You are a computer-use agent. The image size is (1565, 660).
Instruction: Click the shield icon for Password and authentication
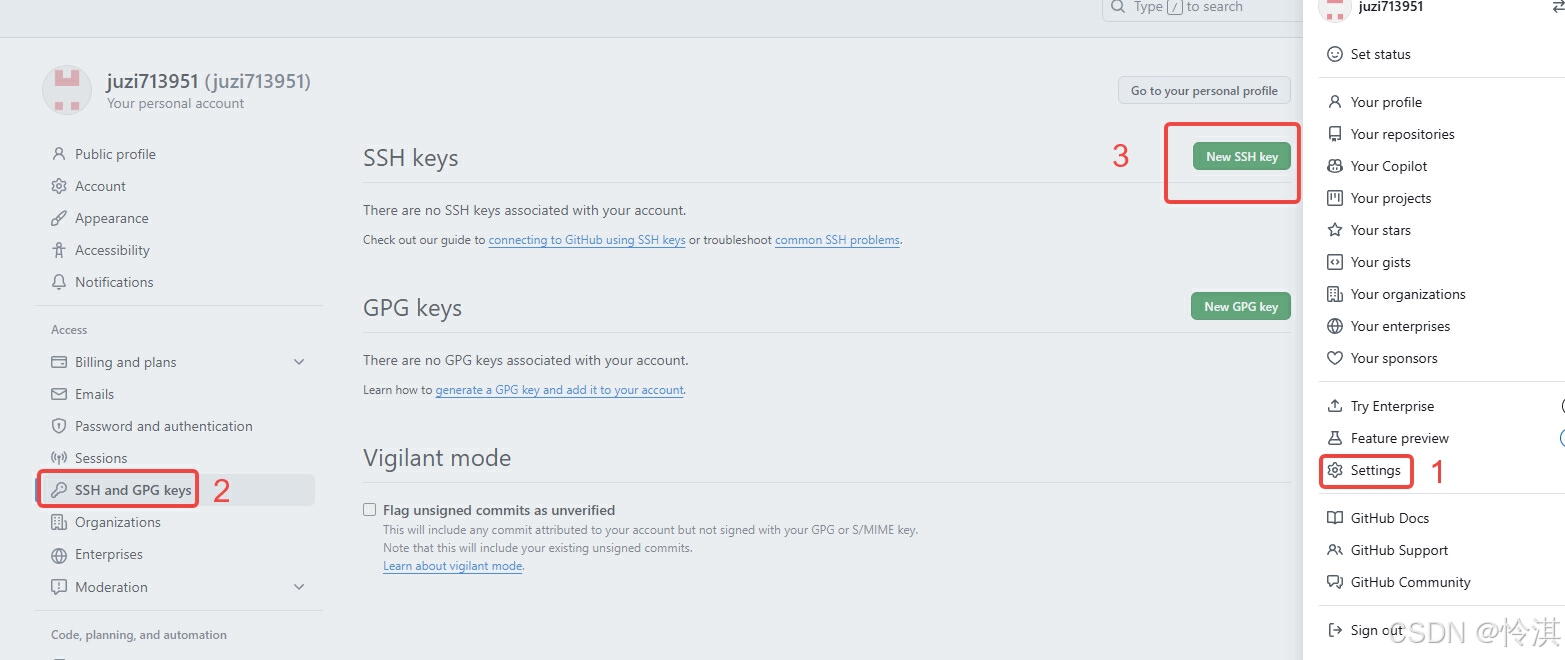coord(59,426)
